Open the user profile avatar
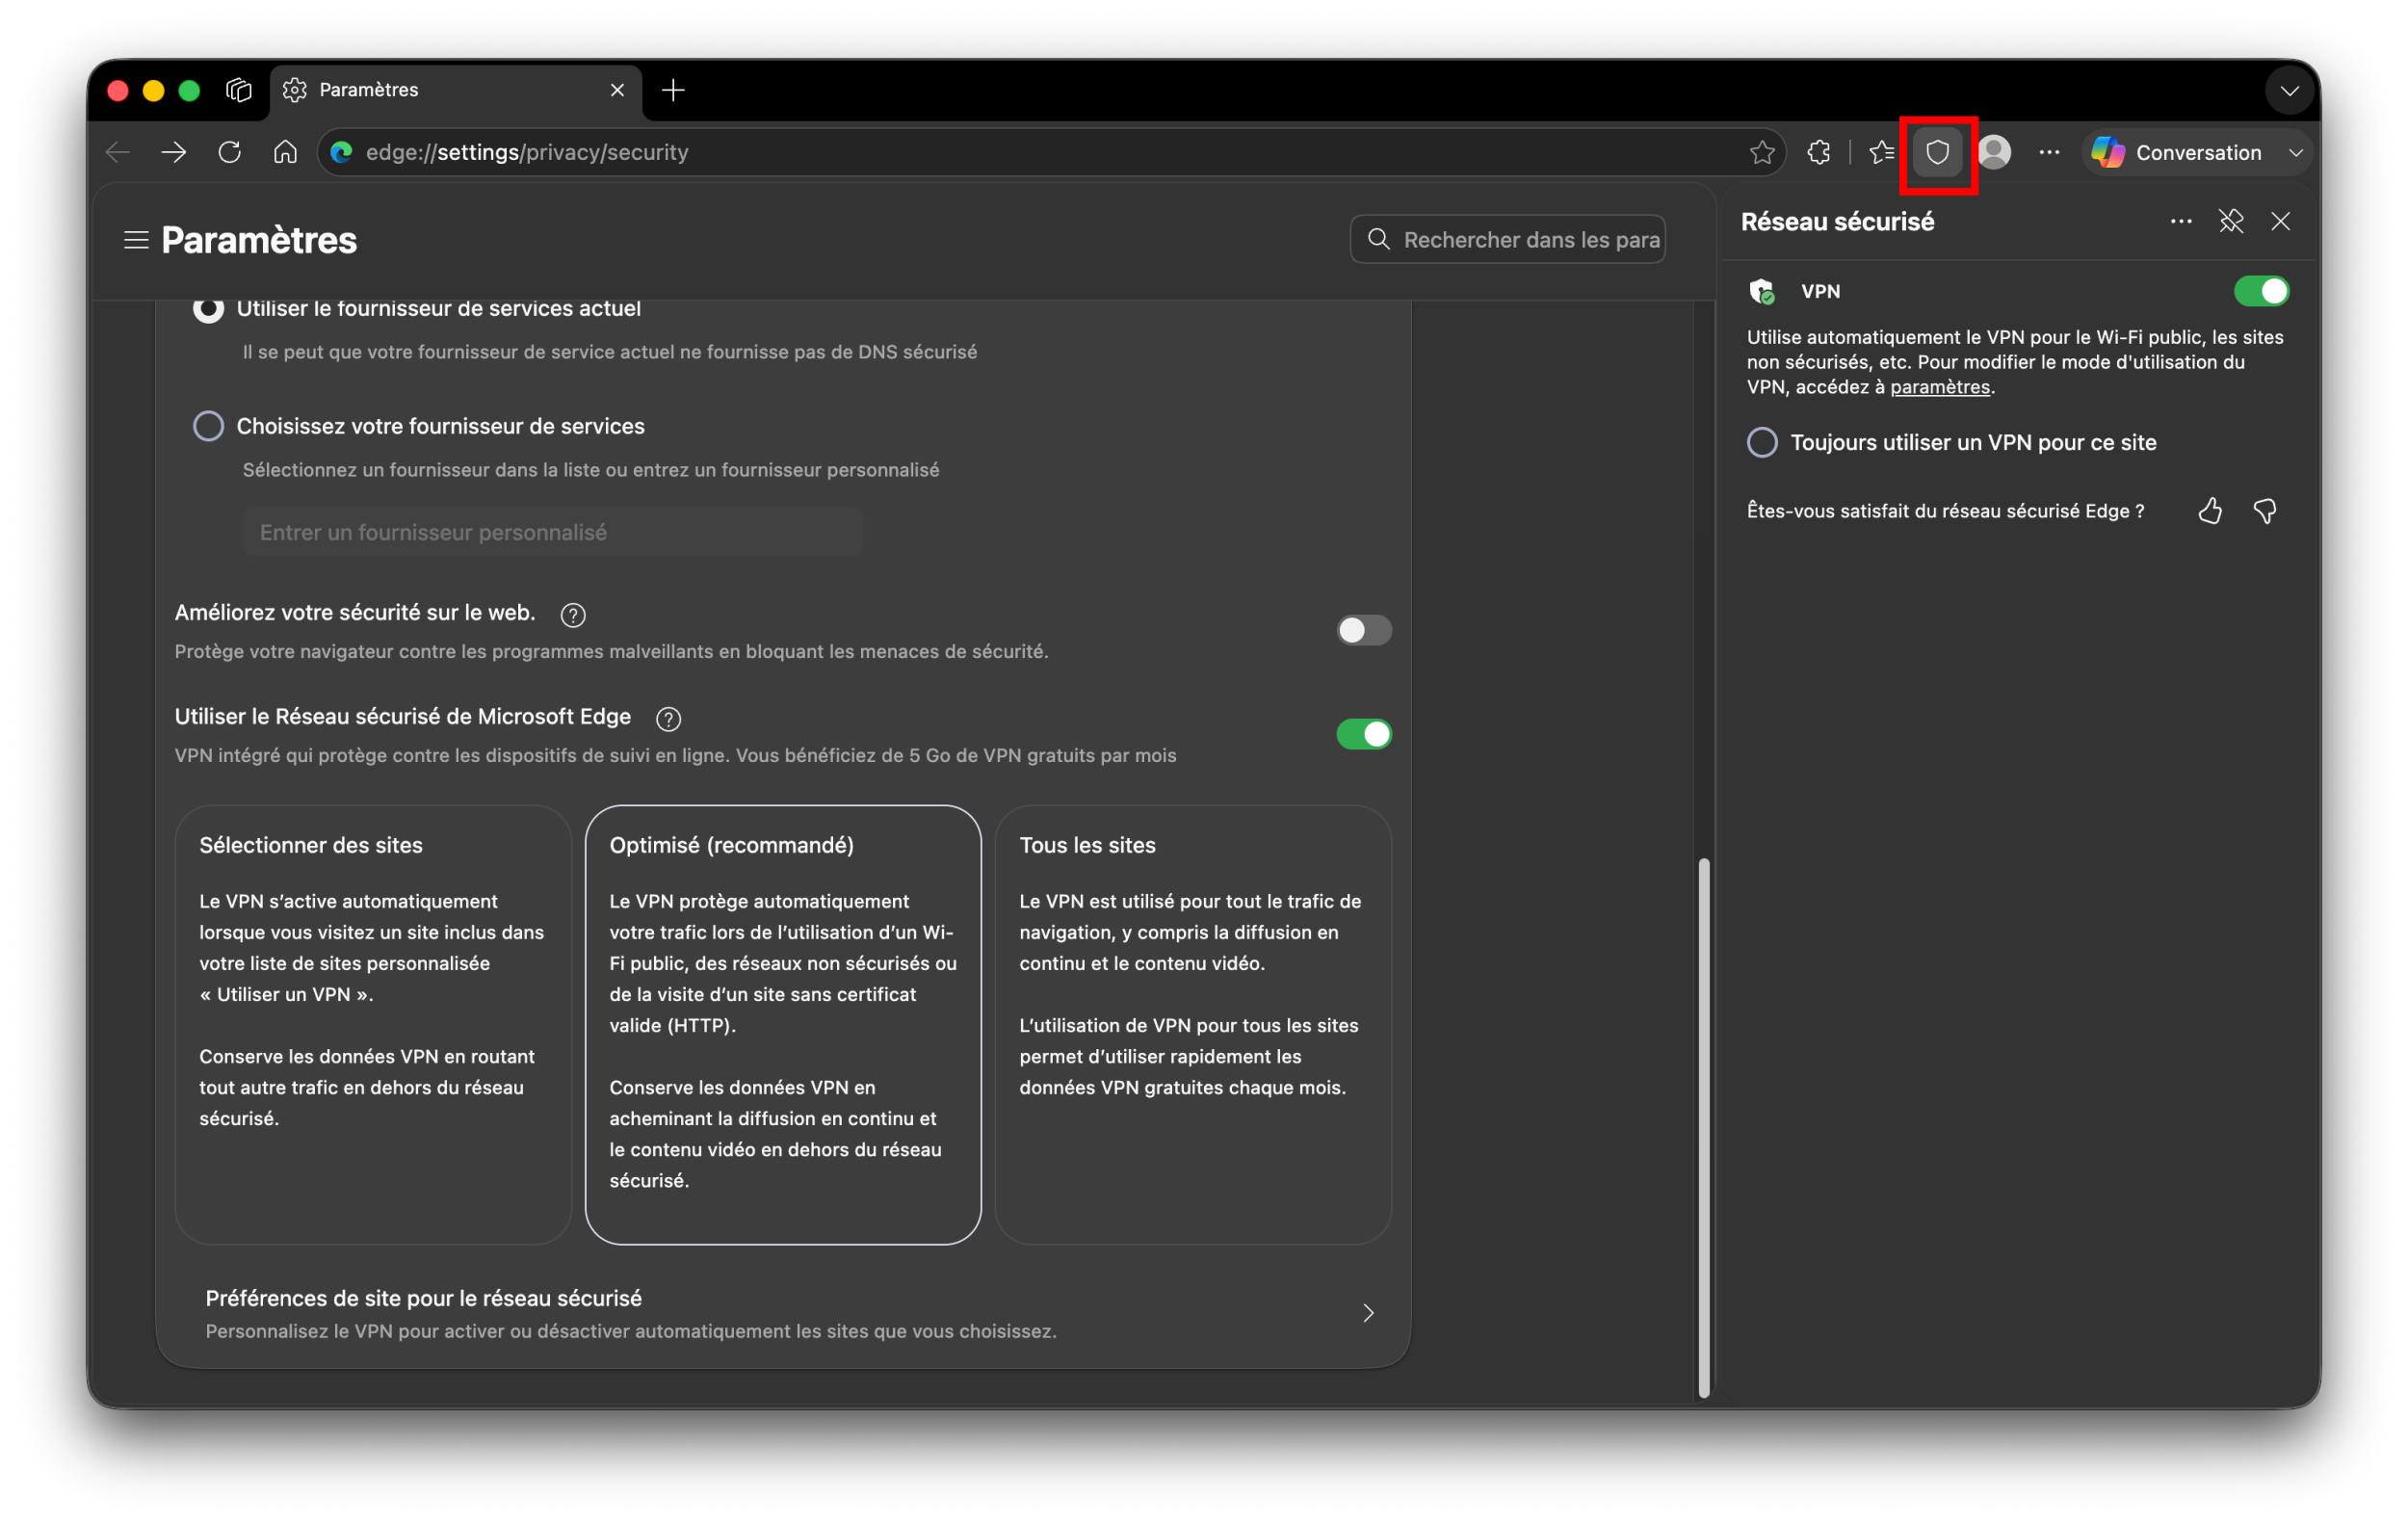 [x=1994, y=152]
